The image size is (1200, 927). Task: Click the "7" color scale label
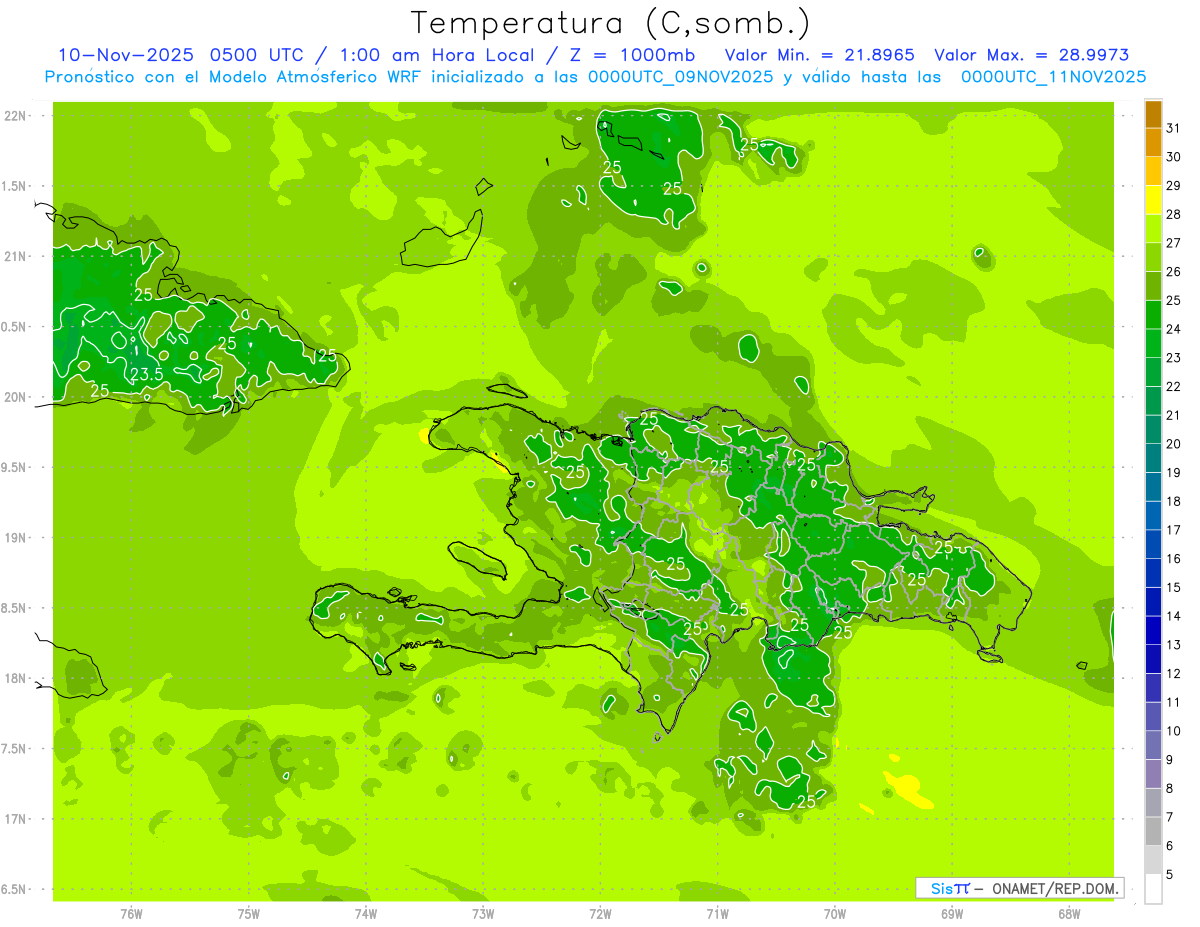[x=1170, y=817]
